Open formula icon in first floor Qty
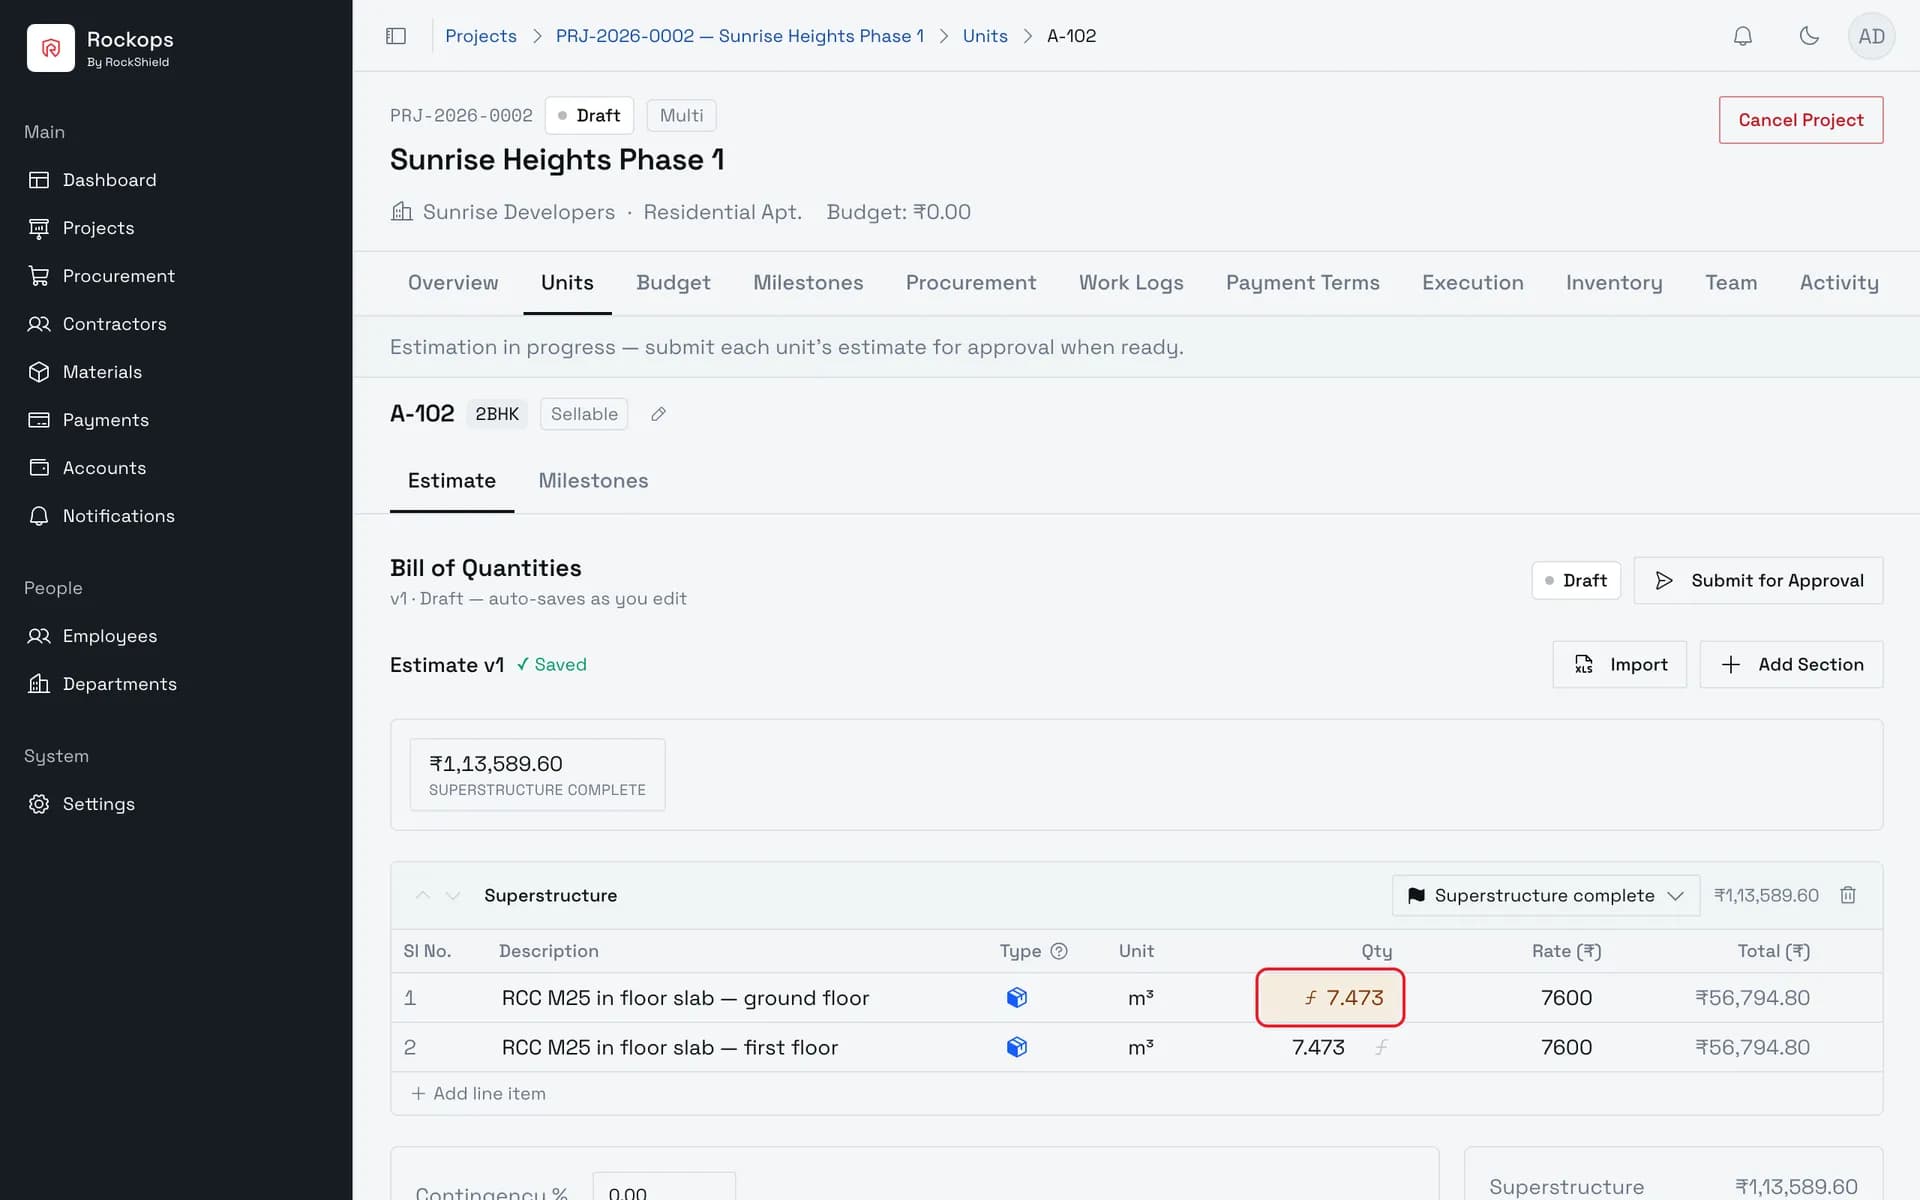 (x=1381, y=1047)
